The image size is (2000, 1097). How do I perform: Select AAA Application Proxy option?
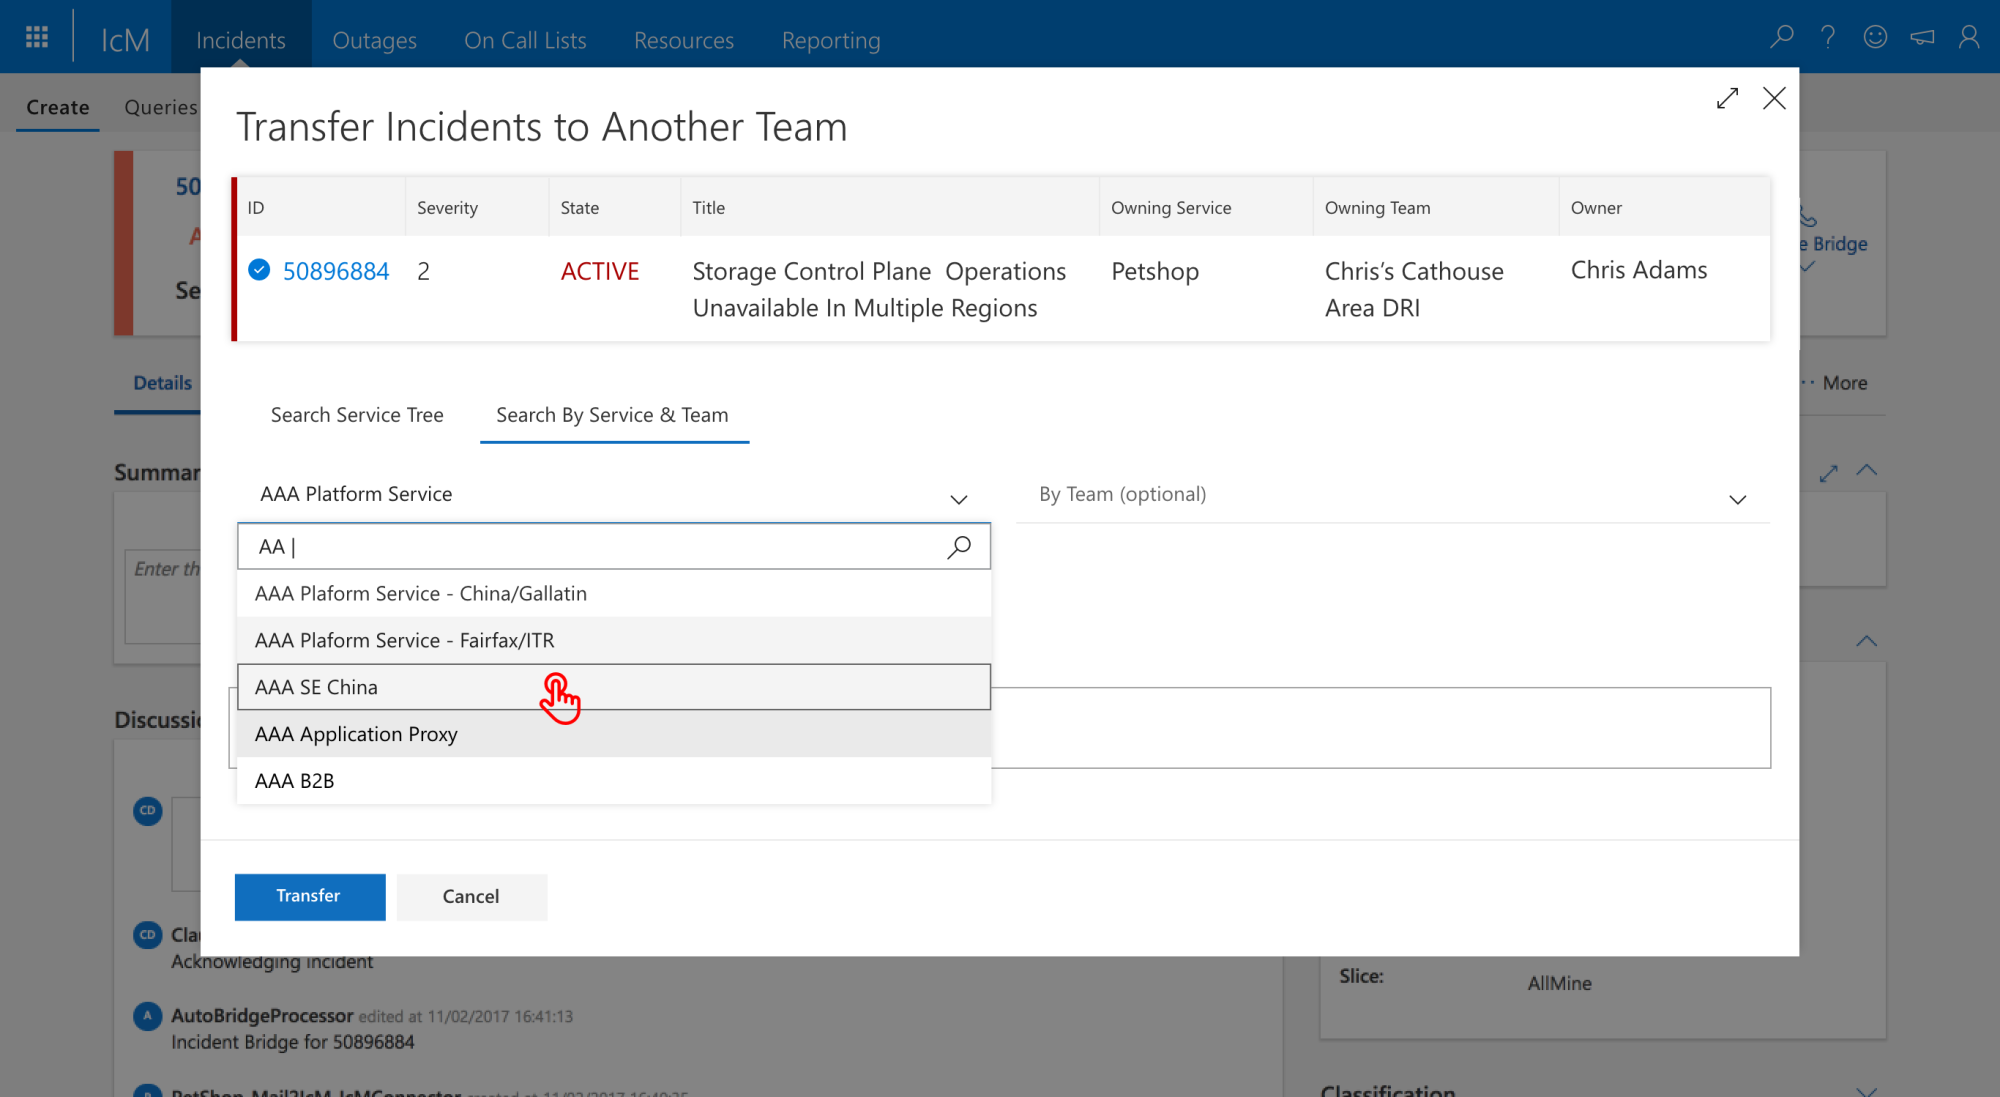[x=614, y=734]
